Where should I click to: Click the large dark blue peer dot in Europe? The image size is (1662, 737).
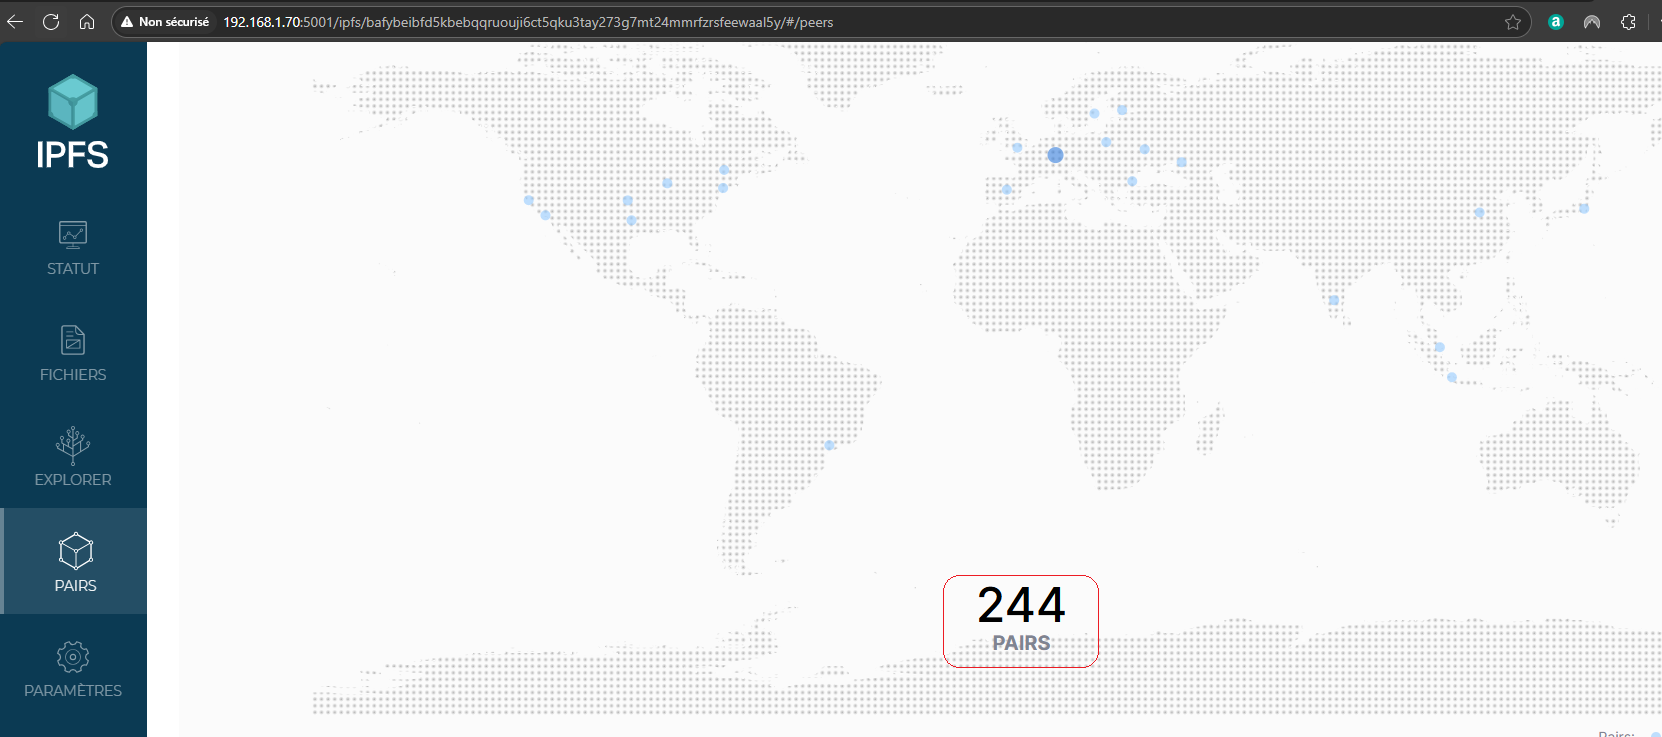point(1055,155)
